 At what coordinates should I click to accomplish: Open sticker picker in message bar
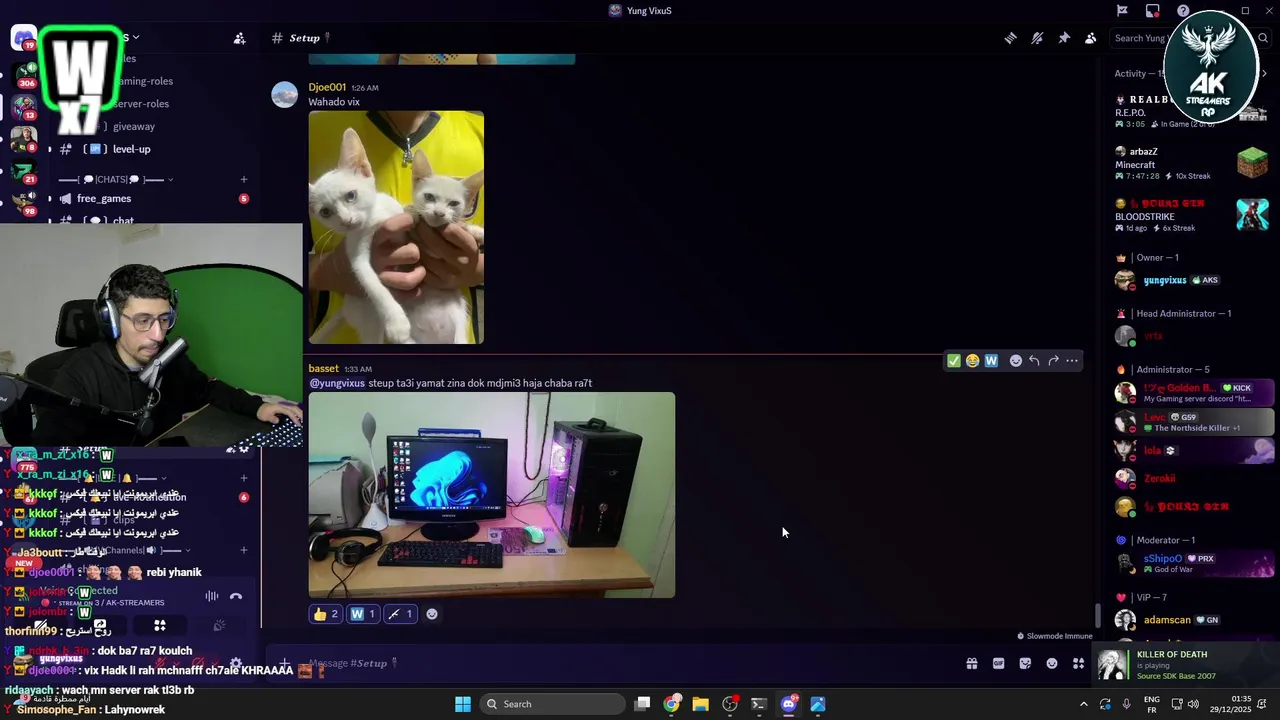point(1025,663)
